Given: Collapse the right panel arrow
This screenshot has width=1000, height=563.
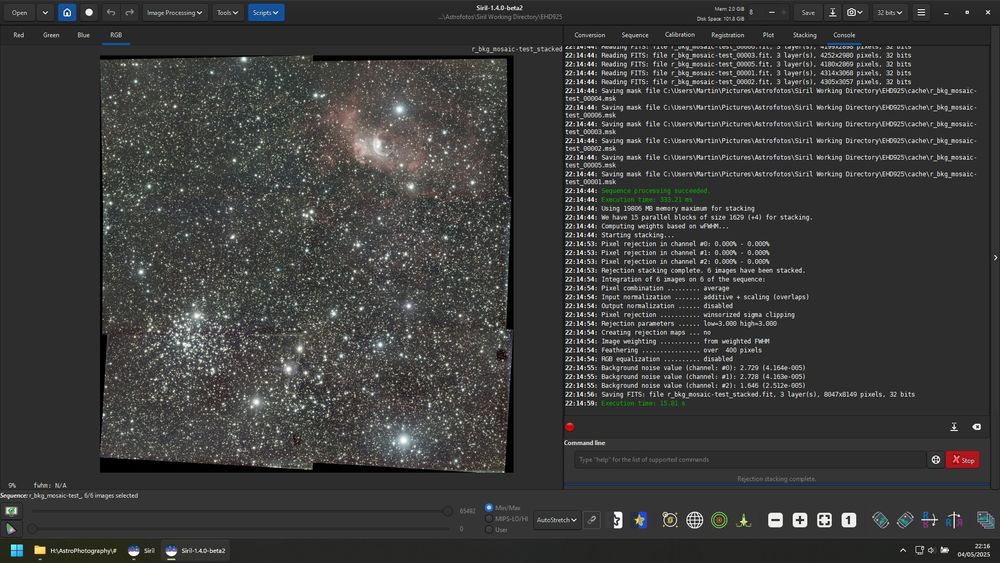Looking at the screenshot, I should pos(995,258).
